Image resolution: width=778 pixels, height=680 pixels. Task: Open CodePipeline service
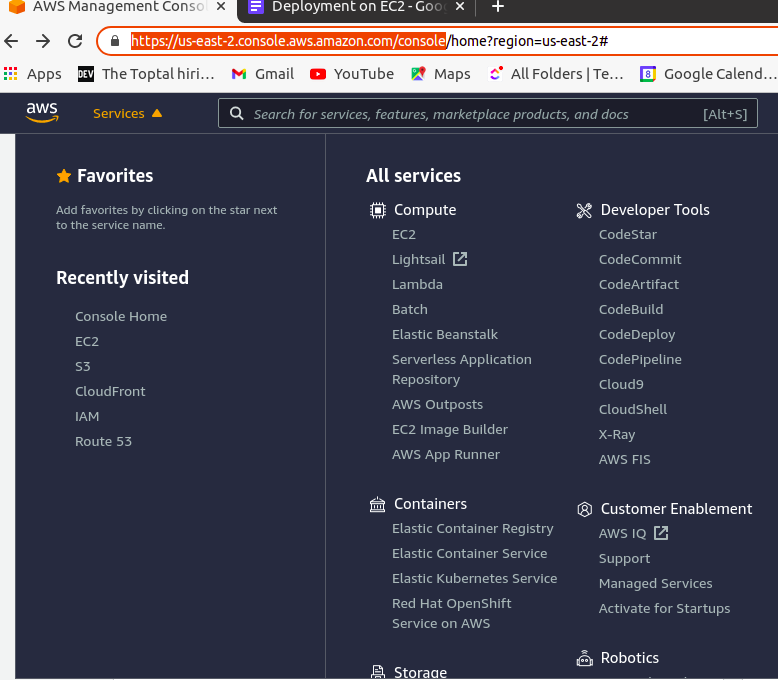coord(640,359)
